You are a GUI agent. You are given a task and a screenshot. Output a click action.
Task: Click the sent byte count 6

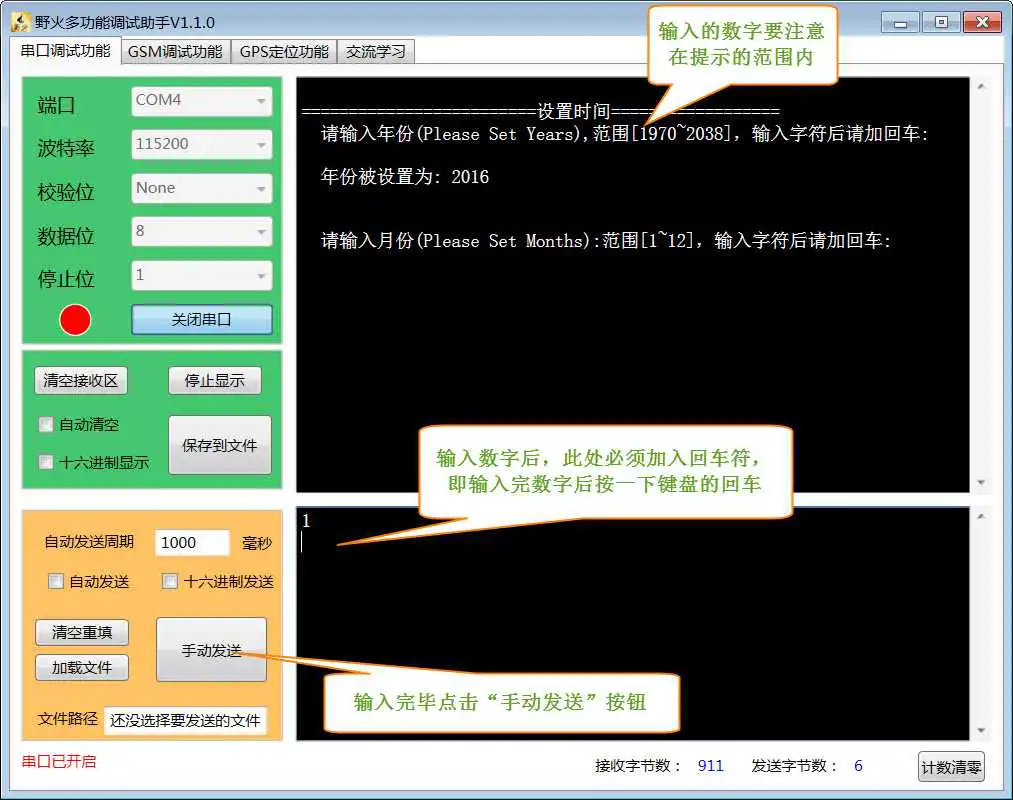[858, 766]
